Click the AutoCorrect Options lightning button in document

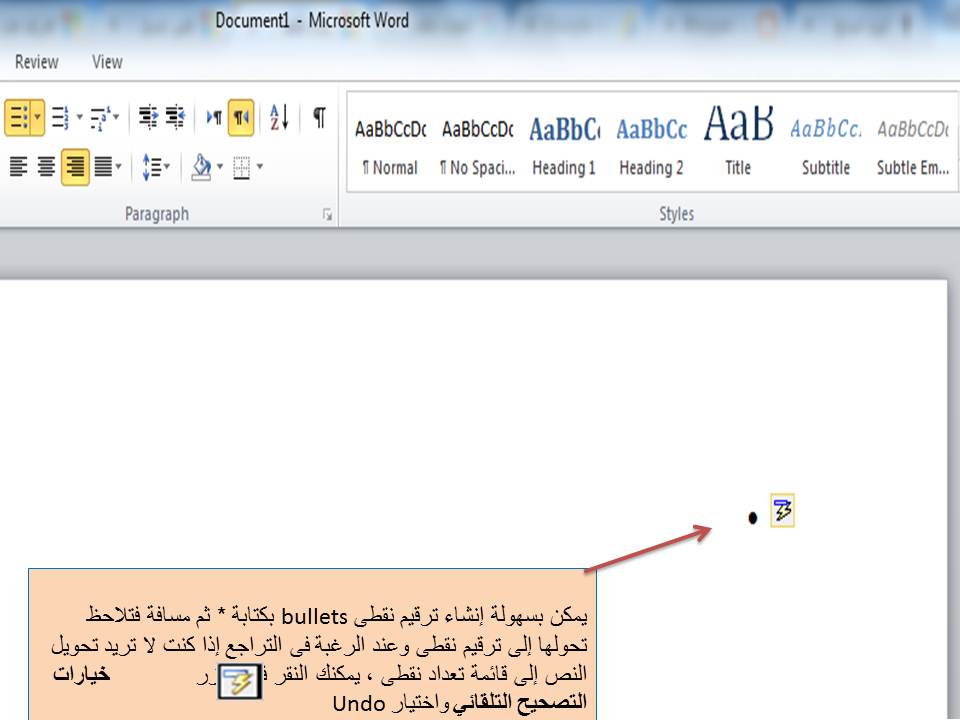[x=782, y=510]
